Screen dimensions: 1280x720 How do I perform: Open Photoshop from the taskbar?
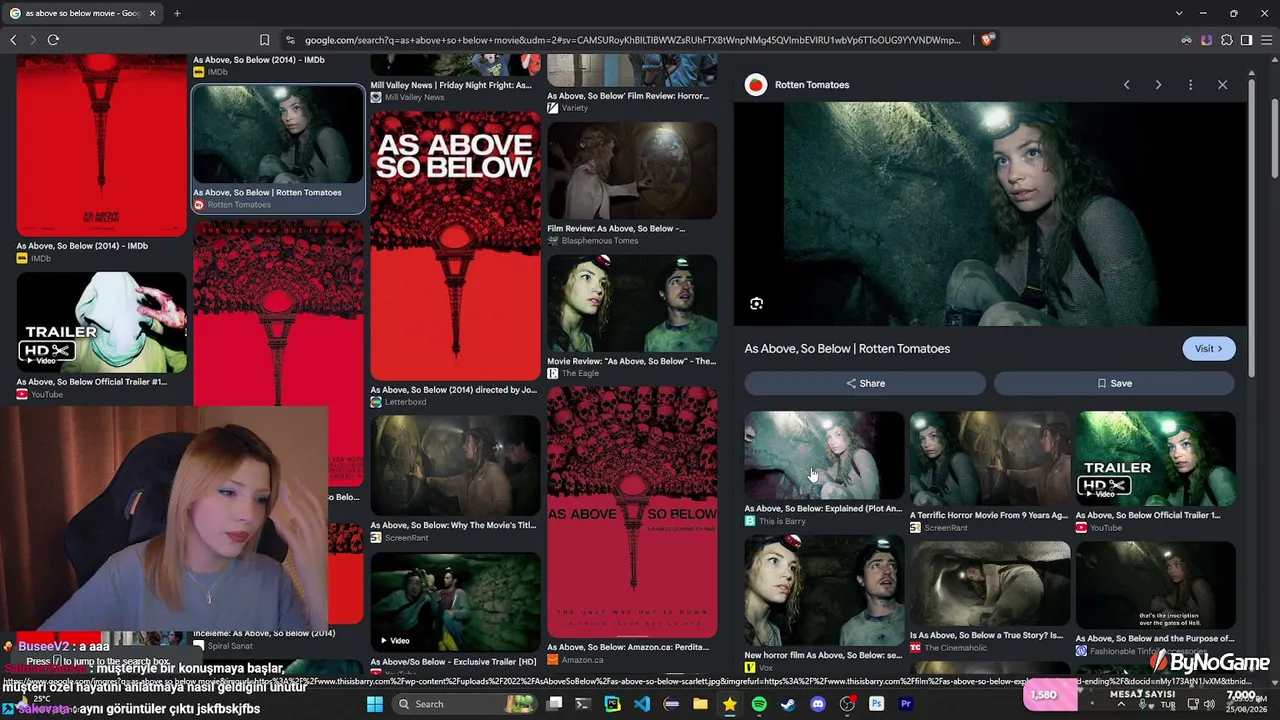click(x=877, y=704)
